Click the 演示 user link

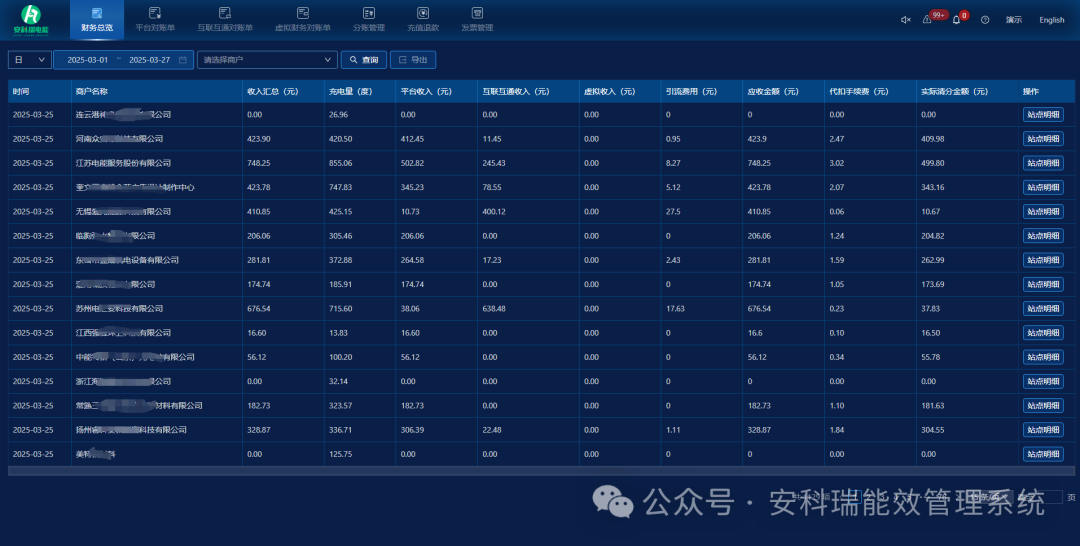[1013, 20]
